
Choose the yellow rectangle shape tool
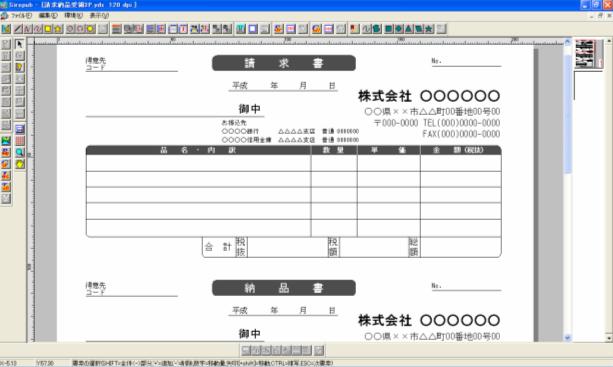coord(48,29)
